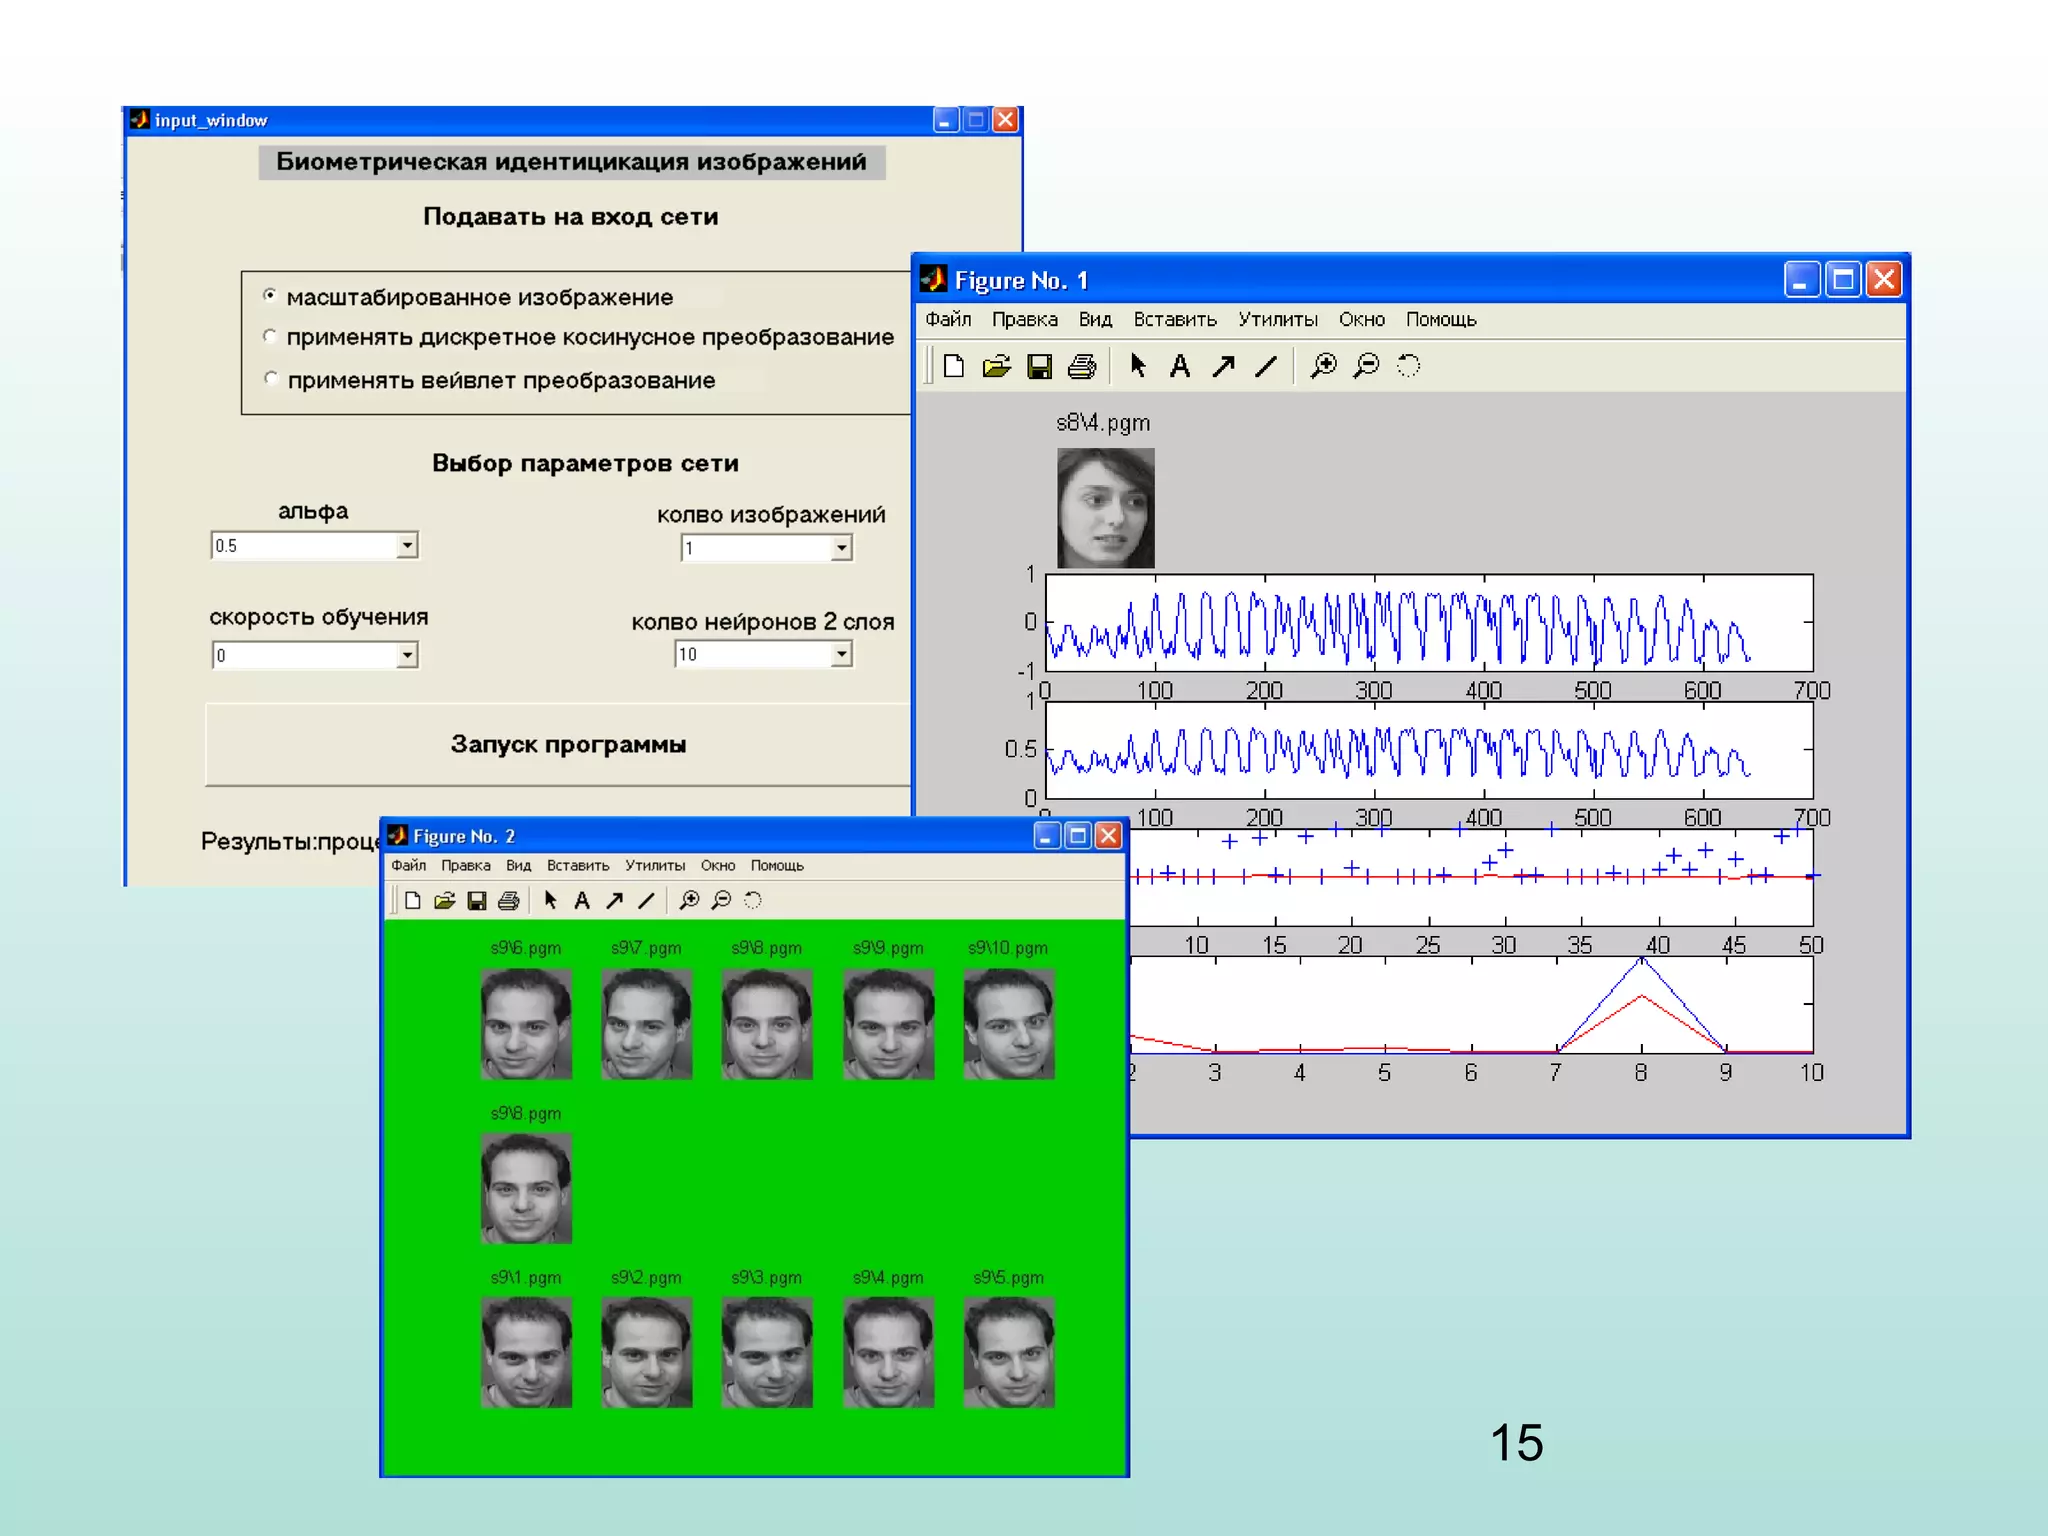The width and height of the screenshot is (2048, 1536).
Task: Click Save icon in Figure No. 1 toolbar
Action: (x=1039, y=366)
